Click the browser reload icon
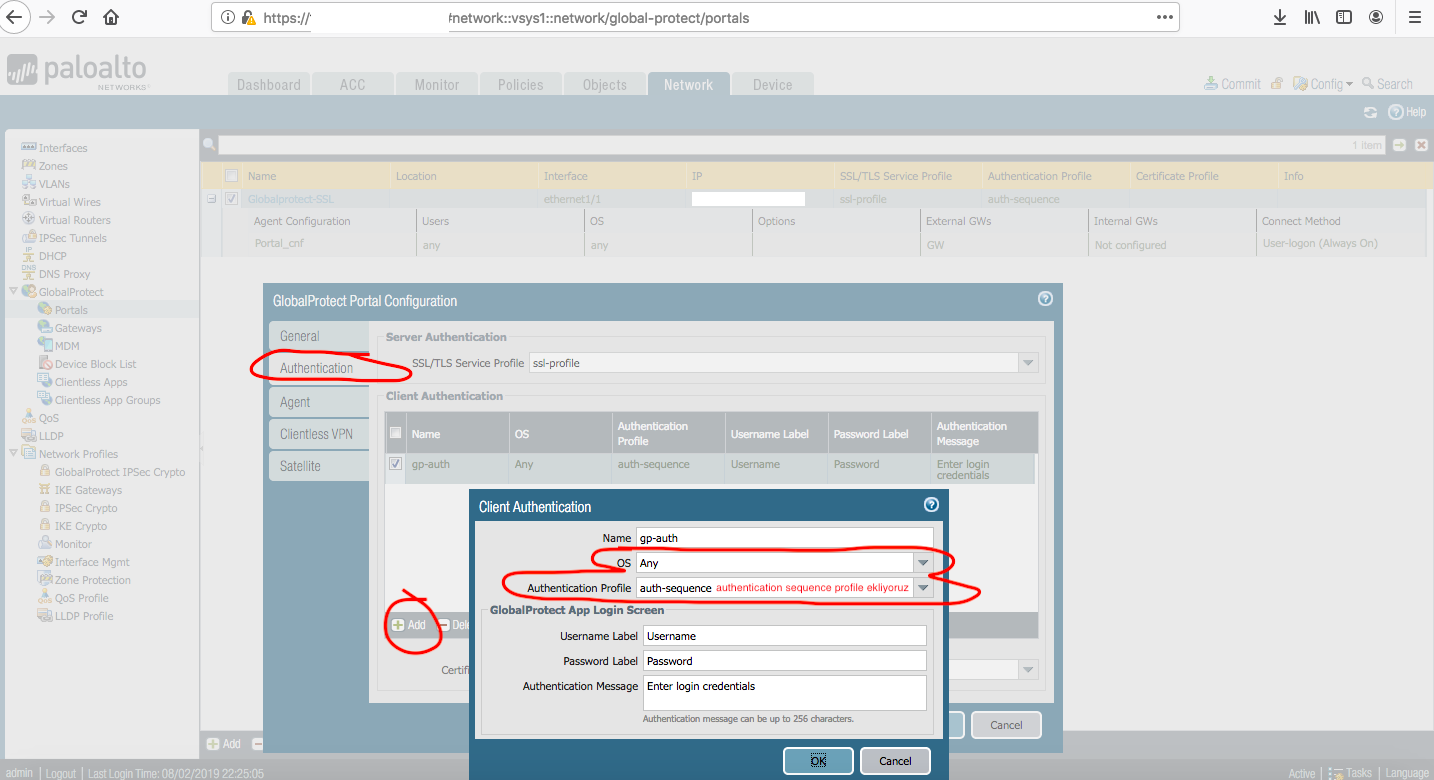This screenshot has width=1434, height=780. coord(79,18)
